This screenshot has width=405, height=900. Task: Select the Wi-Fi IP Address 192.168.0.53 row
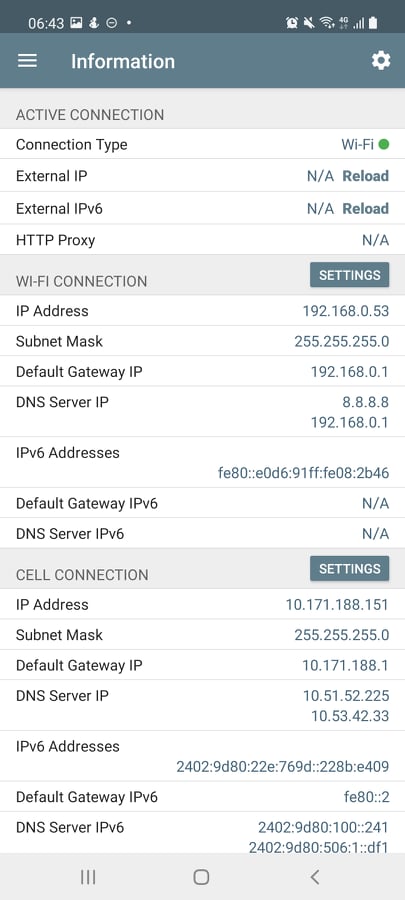click(x=202, y=311)
